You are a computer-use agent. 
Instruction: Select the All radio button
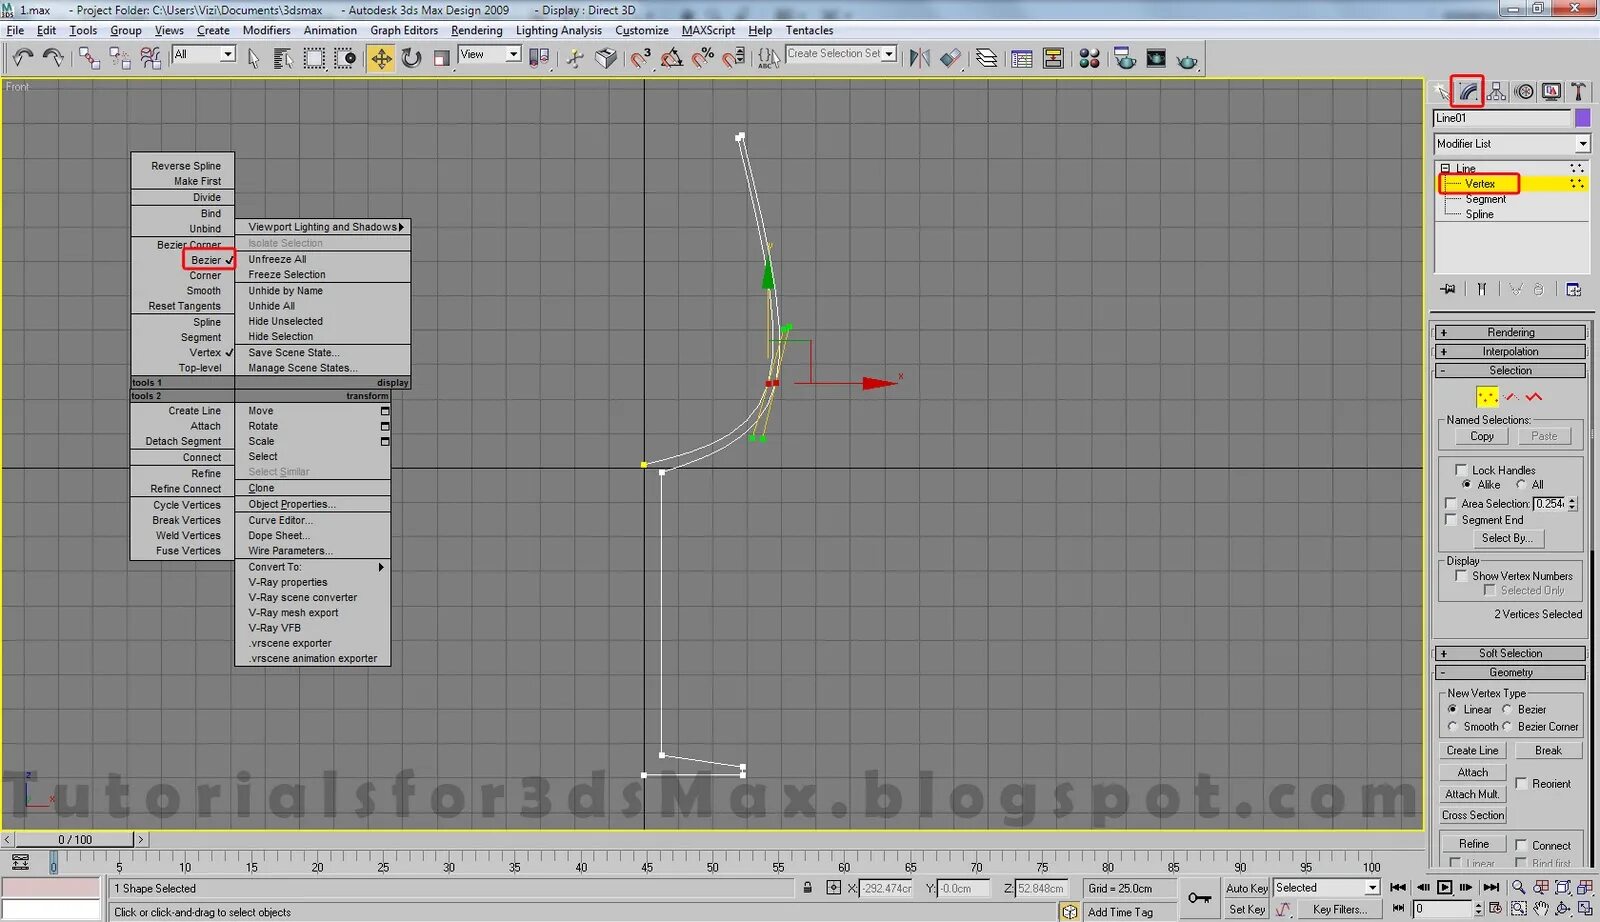pos(1521,484)
